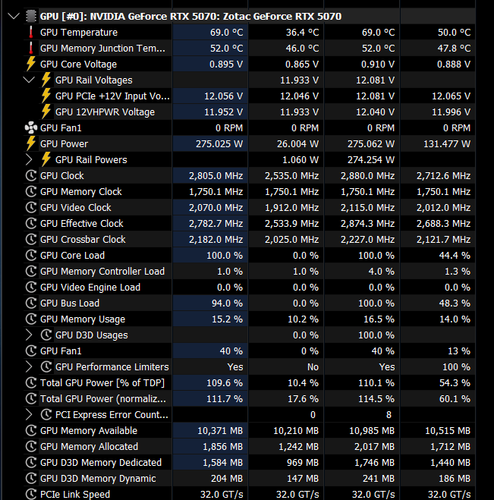Expand the PCI Express Error Count group
Viewport: 494px width, 500px height.
29,415
